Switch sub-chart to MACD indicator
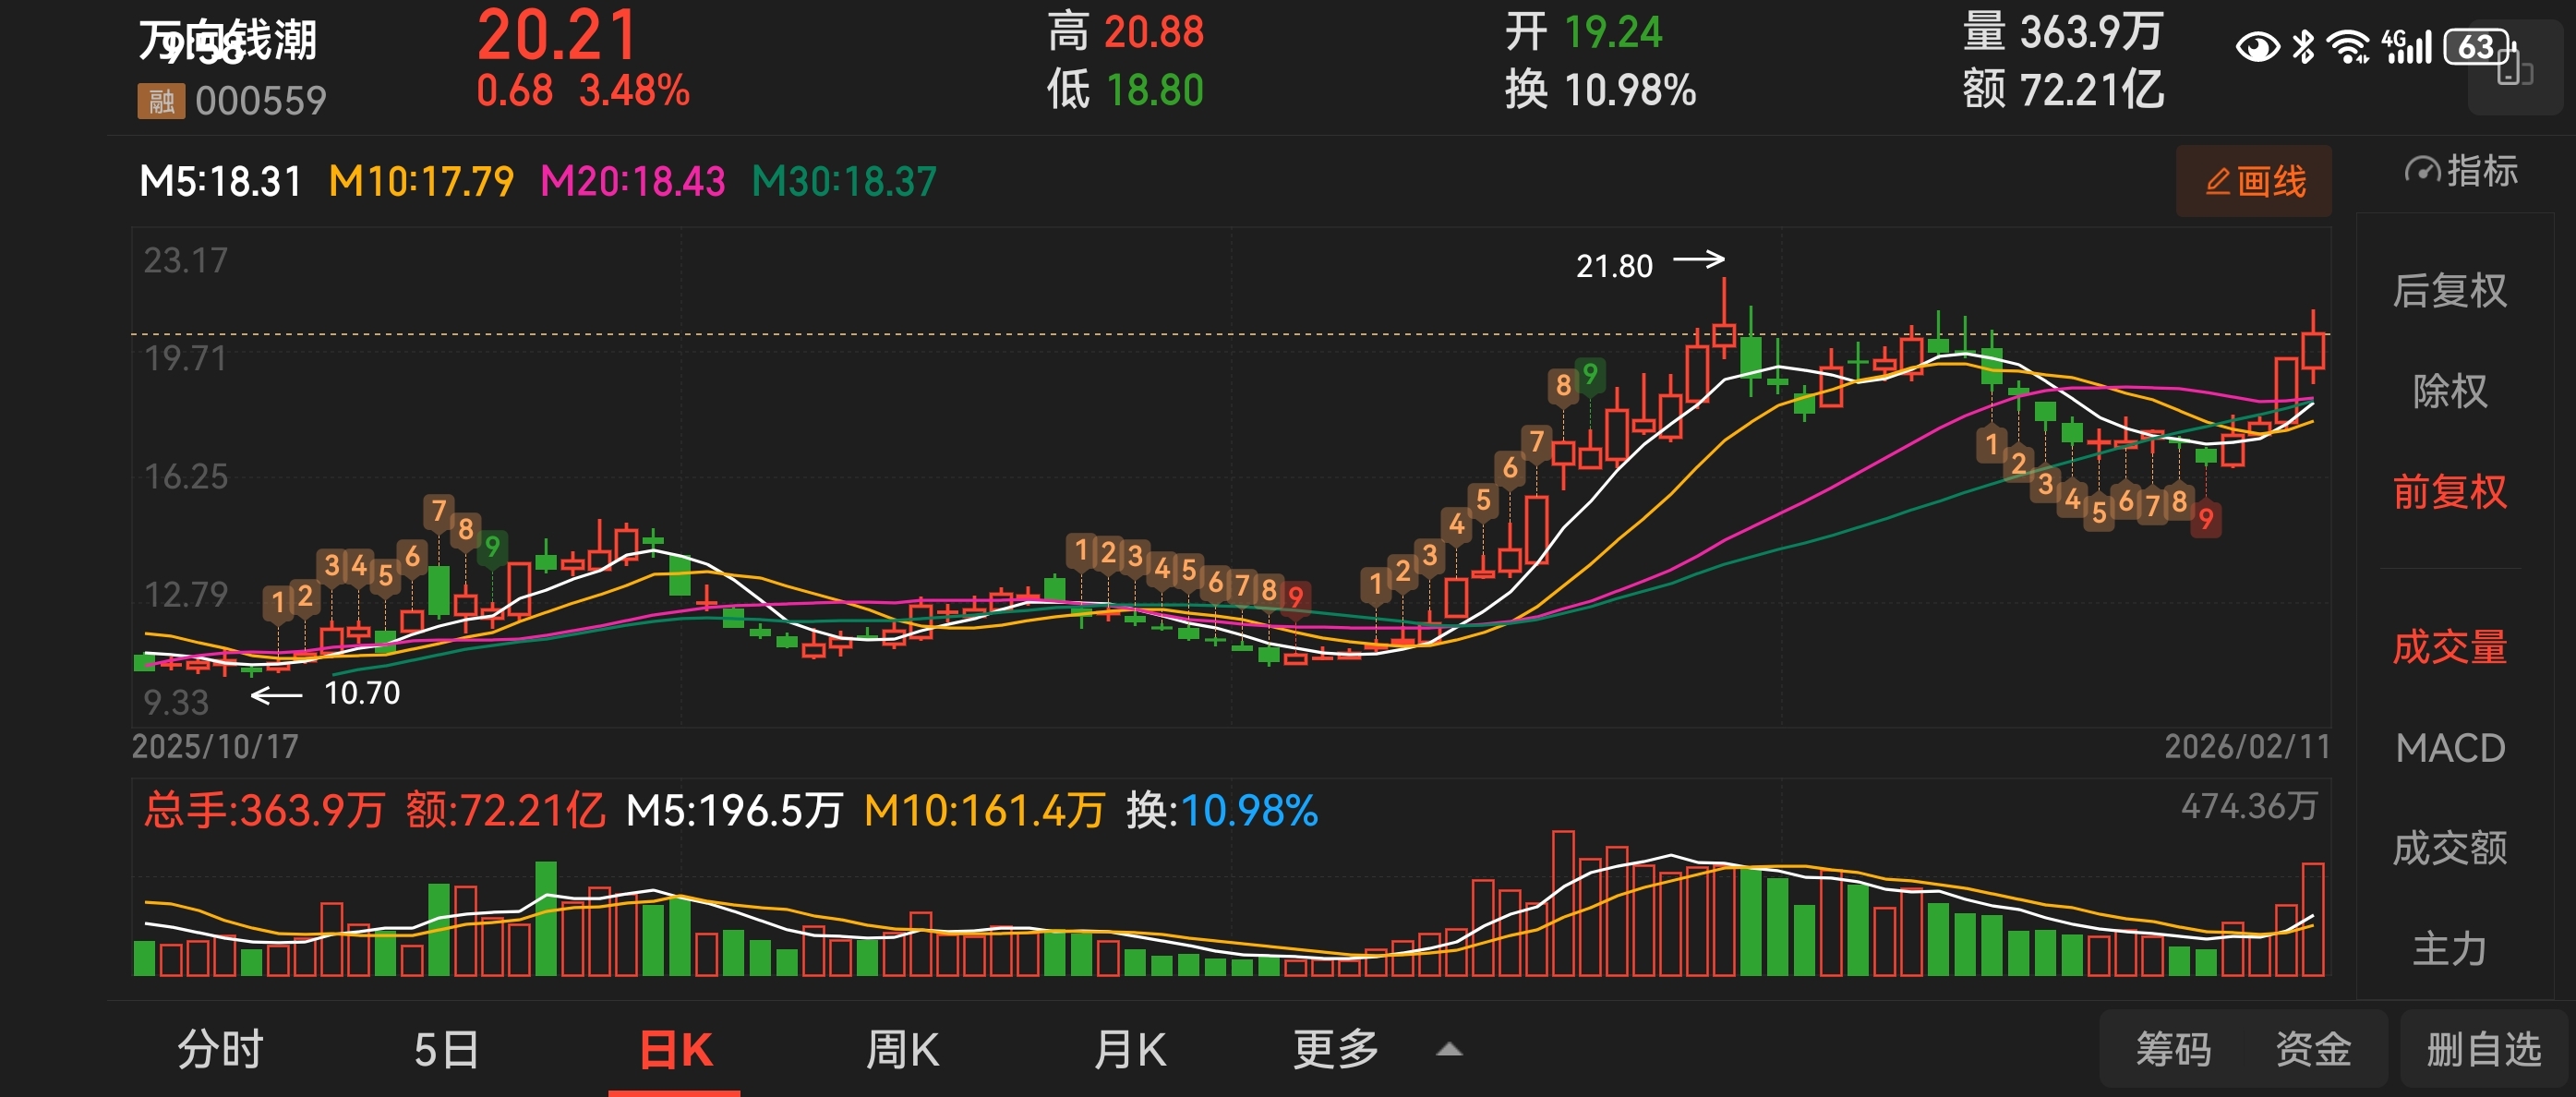2576x1097 pixels. tap(2449, 748)
